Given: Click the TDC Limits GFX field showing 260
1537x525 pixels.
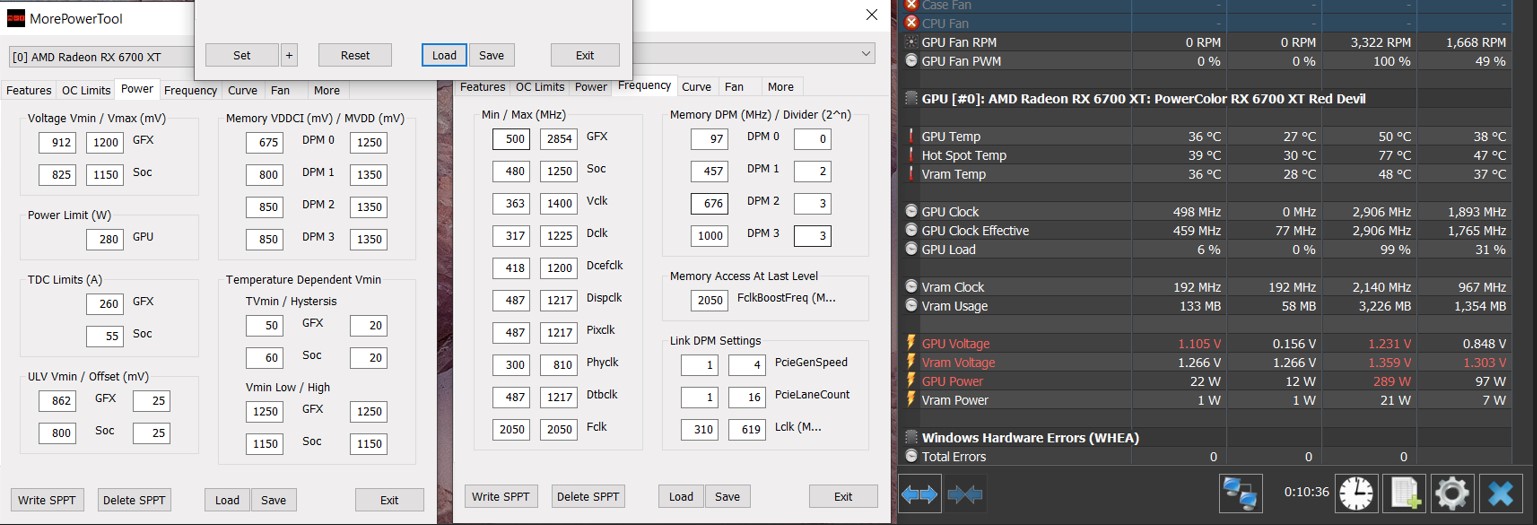Looking at the screenshot, I should 105,304.
